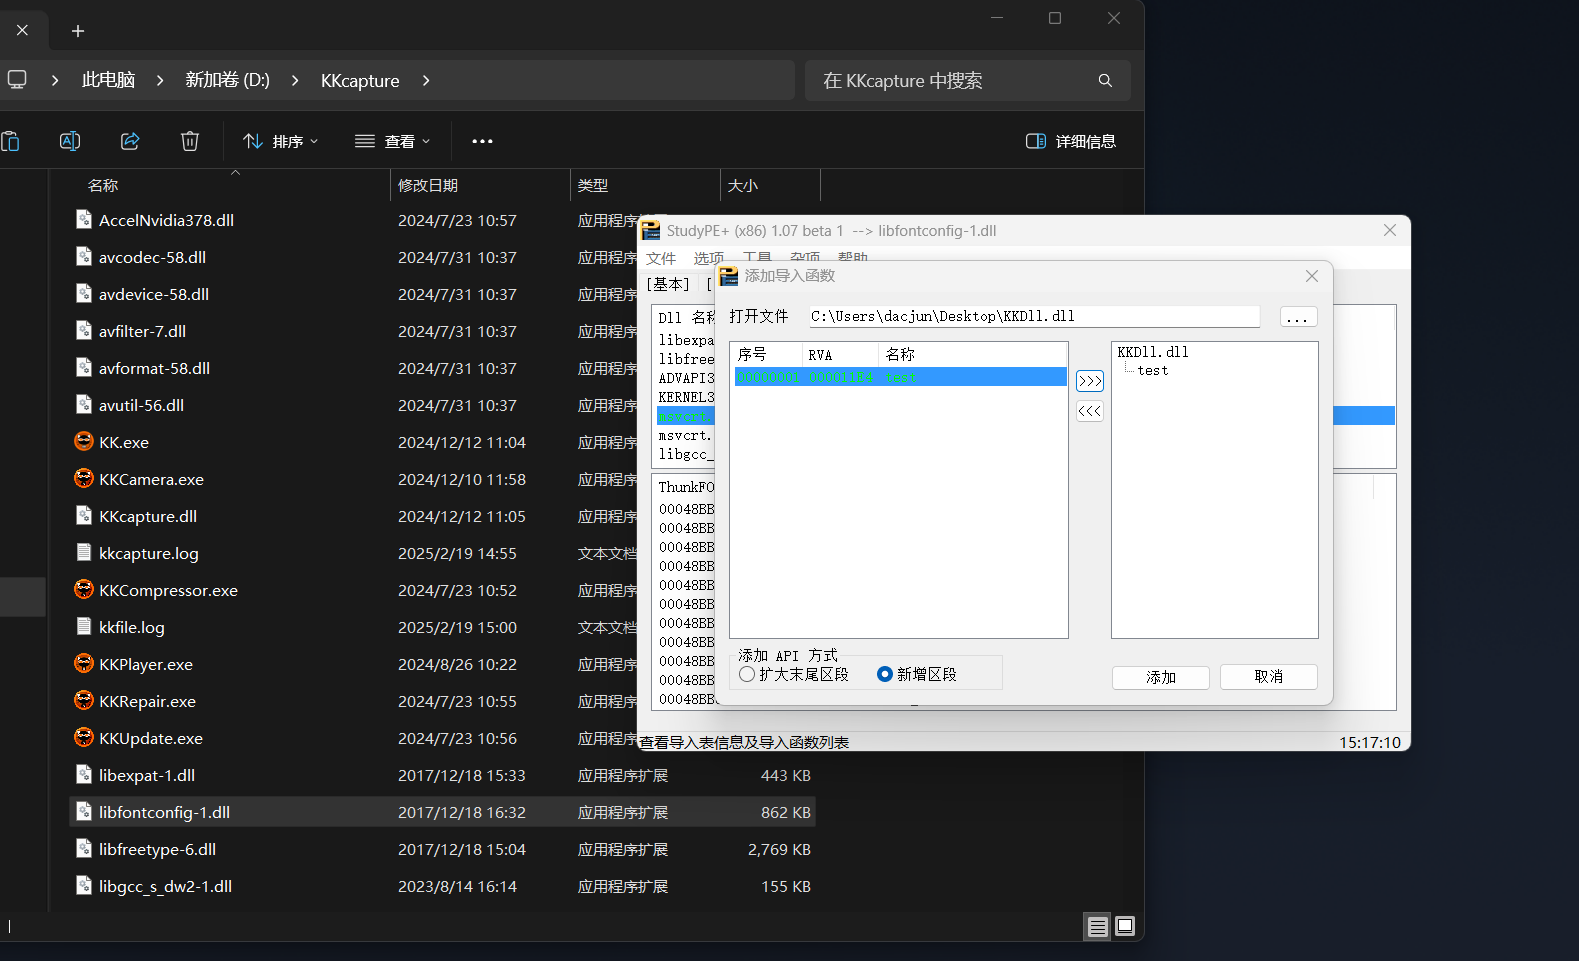Click the Delete trash icon in Explorer
This screenshot has width=1579, height=961.
(190, 141)
